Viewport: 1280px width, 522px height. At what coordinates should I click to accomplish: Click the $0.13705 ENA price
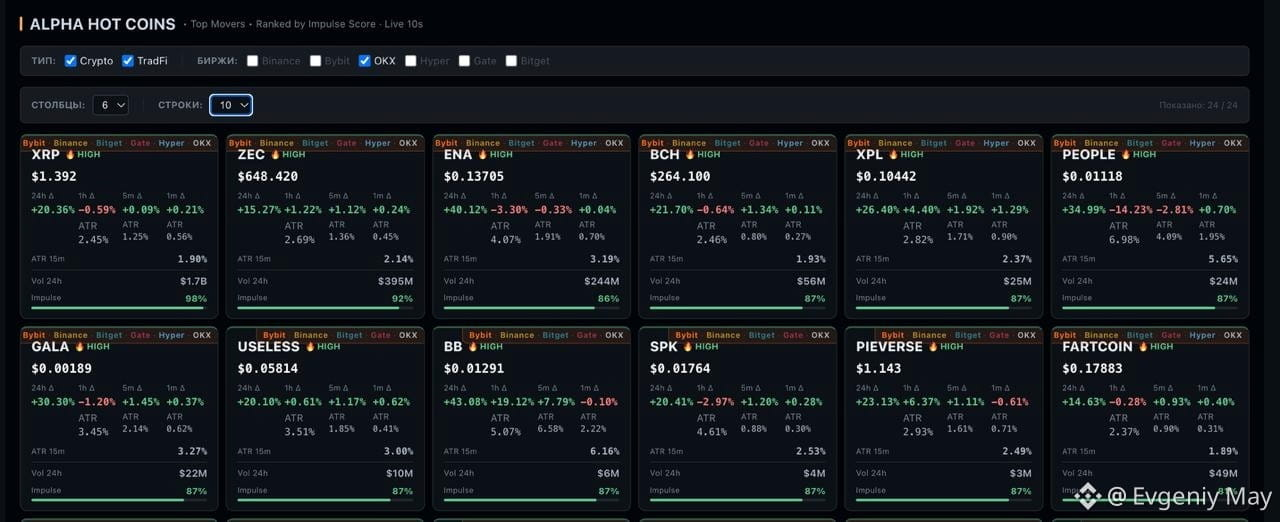pyautogui.click(x=474, y=176)
